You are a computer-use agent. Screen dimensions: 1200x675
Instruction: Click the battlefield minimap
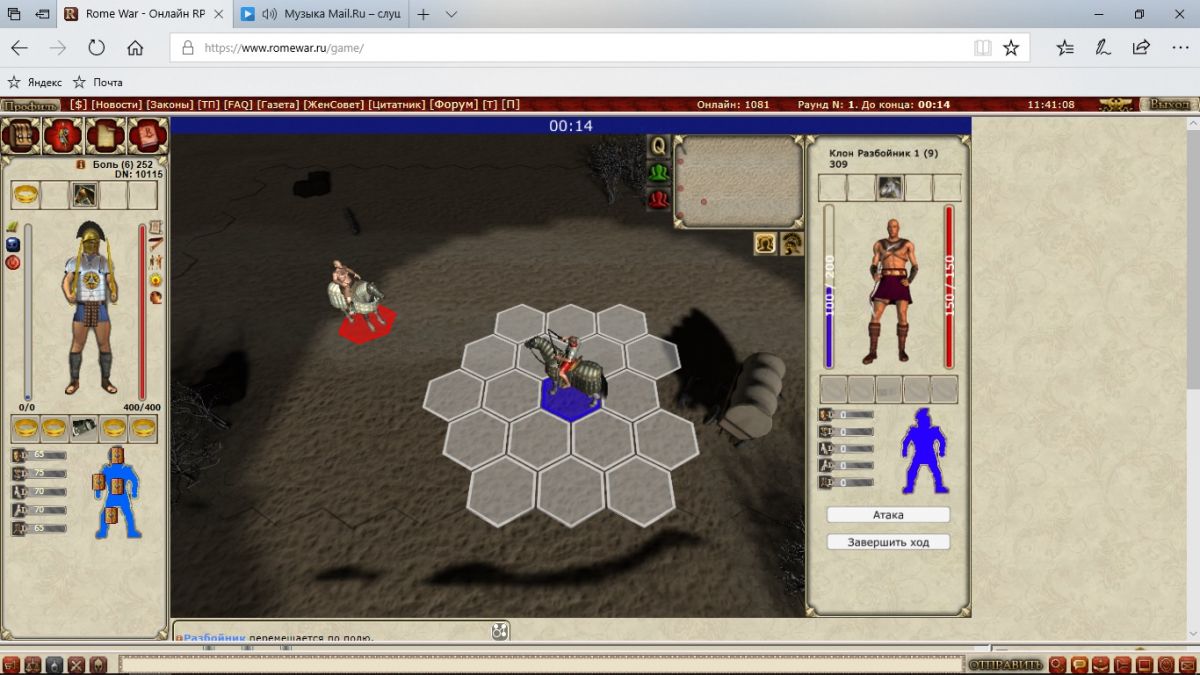coord(738,180)
